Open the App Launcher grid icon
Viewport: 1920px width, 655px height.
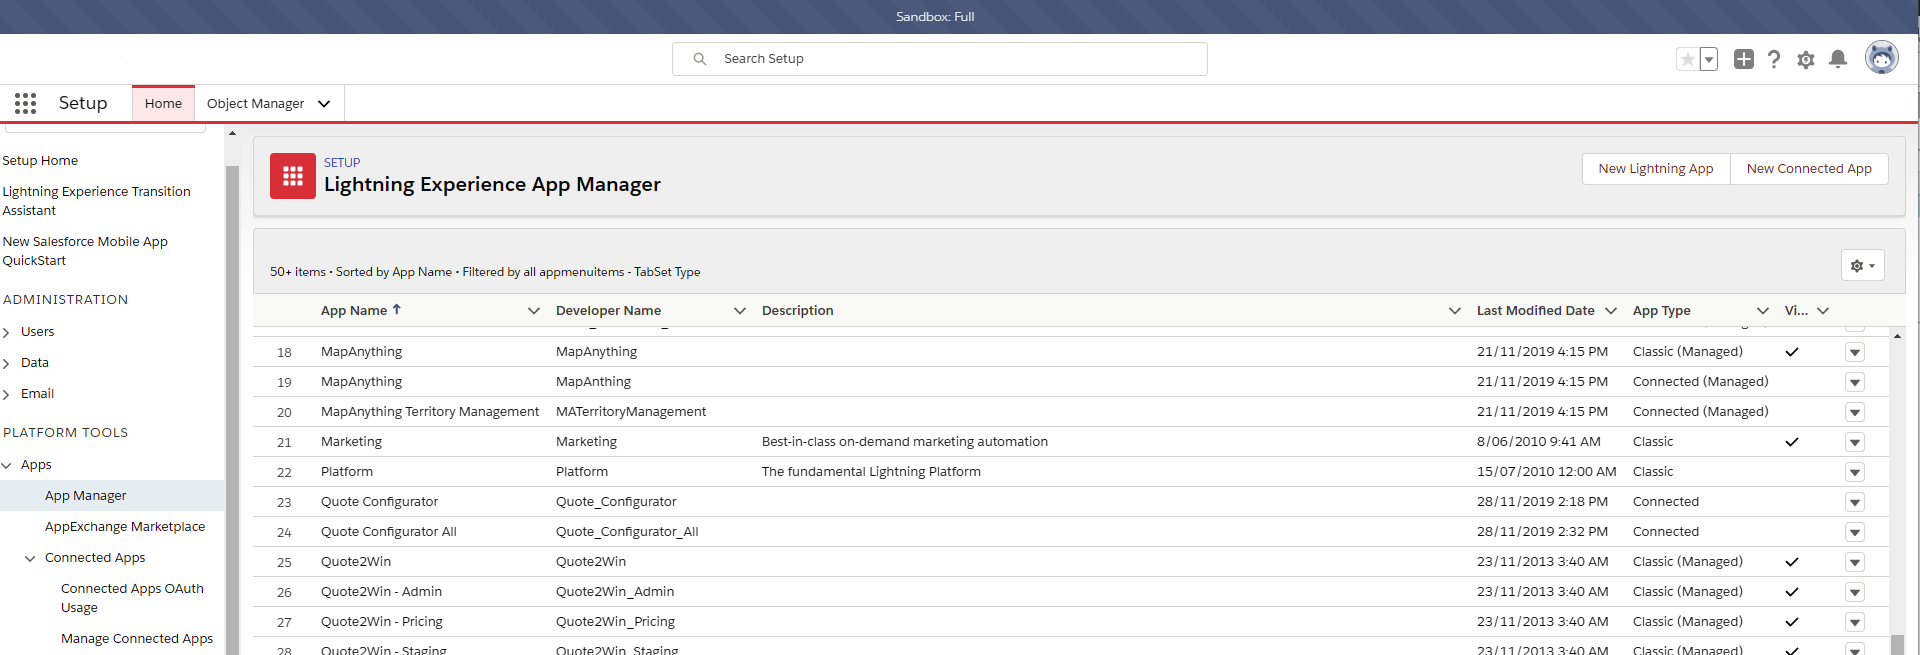pos(25,103)
